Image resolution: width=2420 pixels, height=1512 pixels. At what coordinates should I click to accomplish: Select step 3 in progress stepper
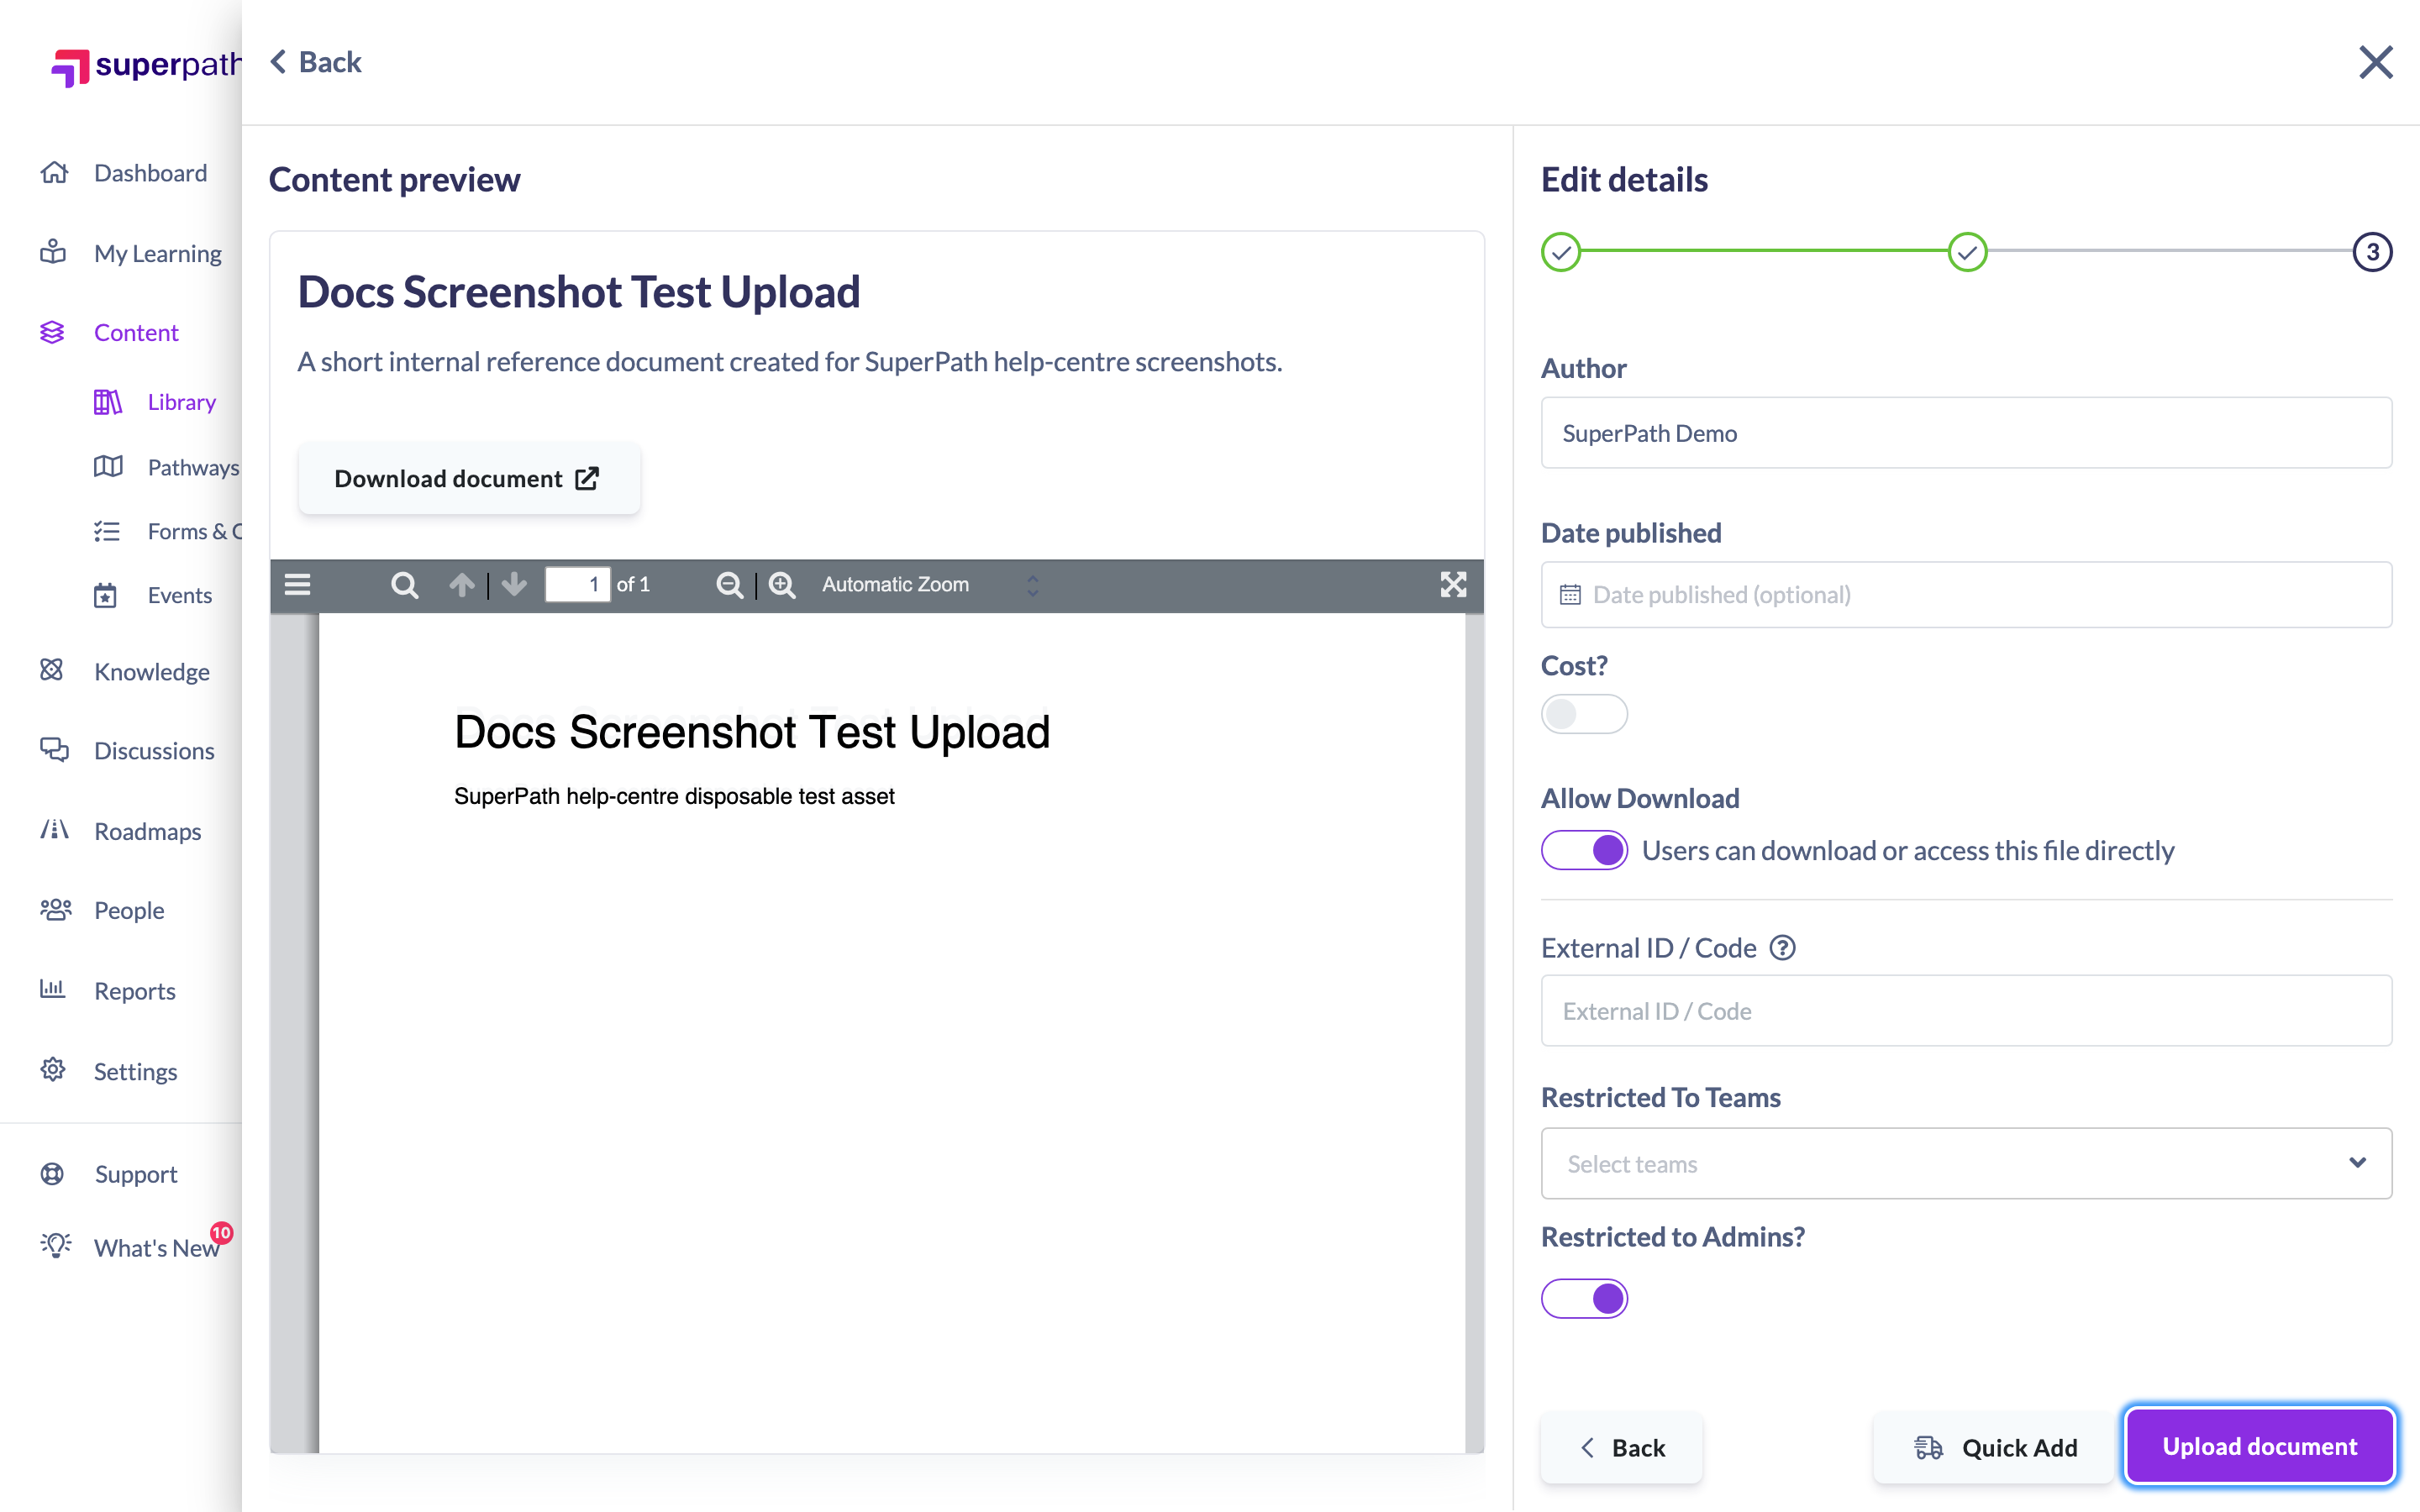tap(2372, 252)
